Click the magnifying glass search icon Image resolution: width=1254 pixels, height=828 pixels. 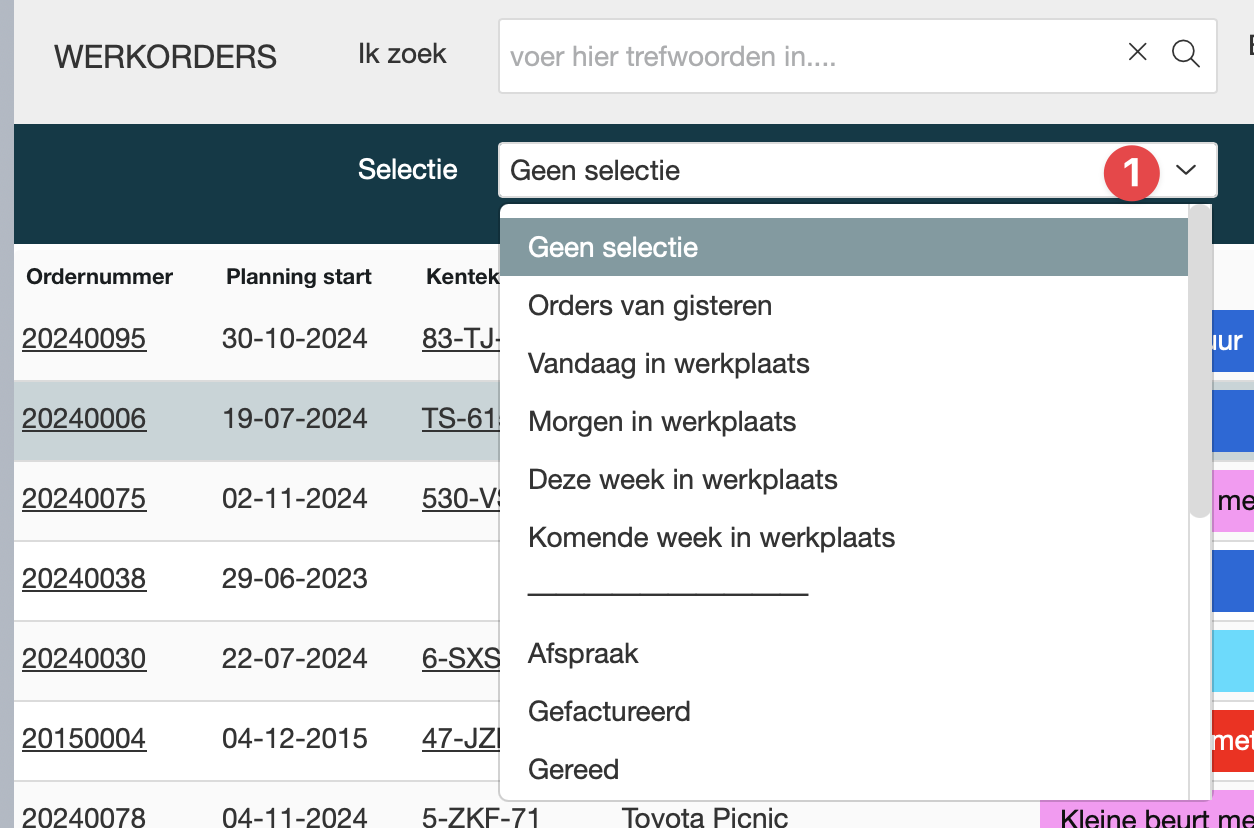pyautogui.click(x=1185, y=54)
